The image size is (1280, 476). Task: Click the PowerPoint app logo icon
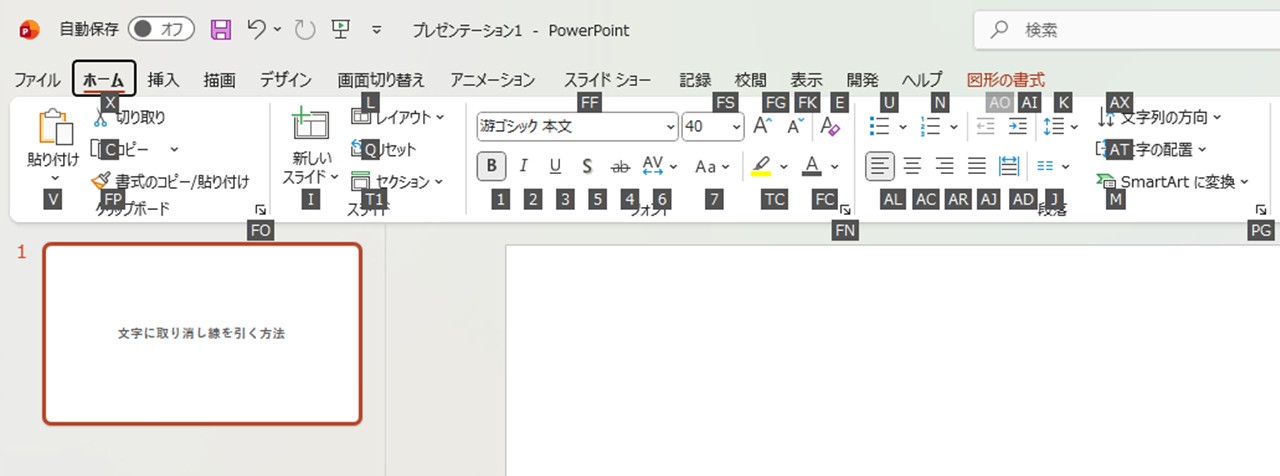[29, 30]
